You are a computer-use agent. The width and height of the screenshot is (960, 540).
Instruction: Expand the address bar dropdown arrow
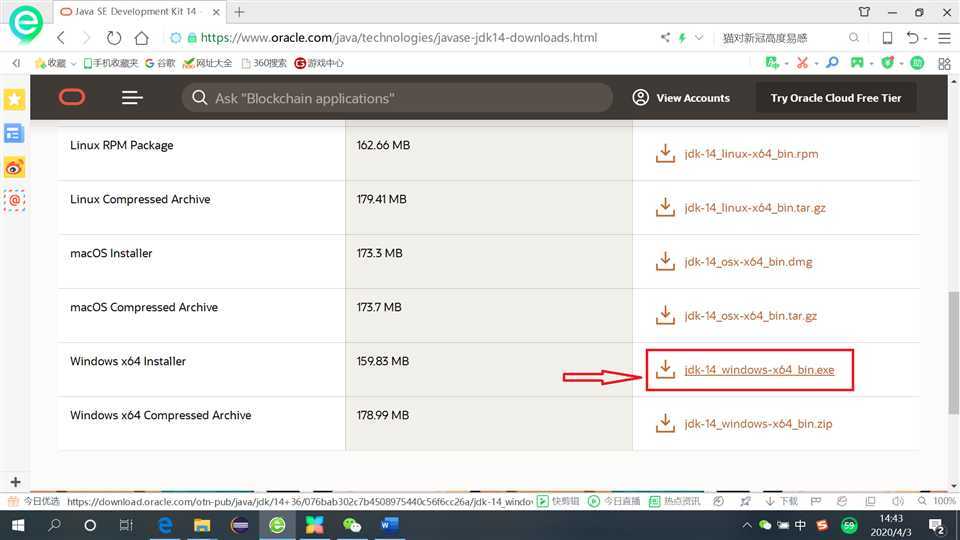pyautogui.click(x=699, y=37)
